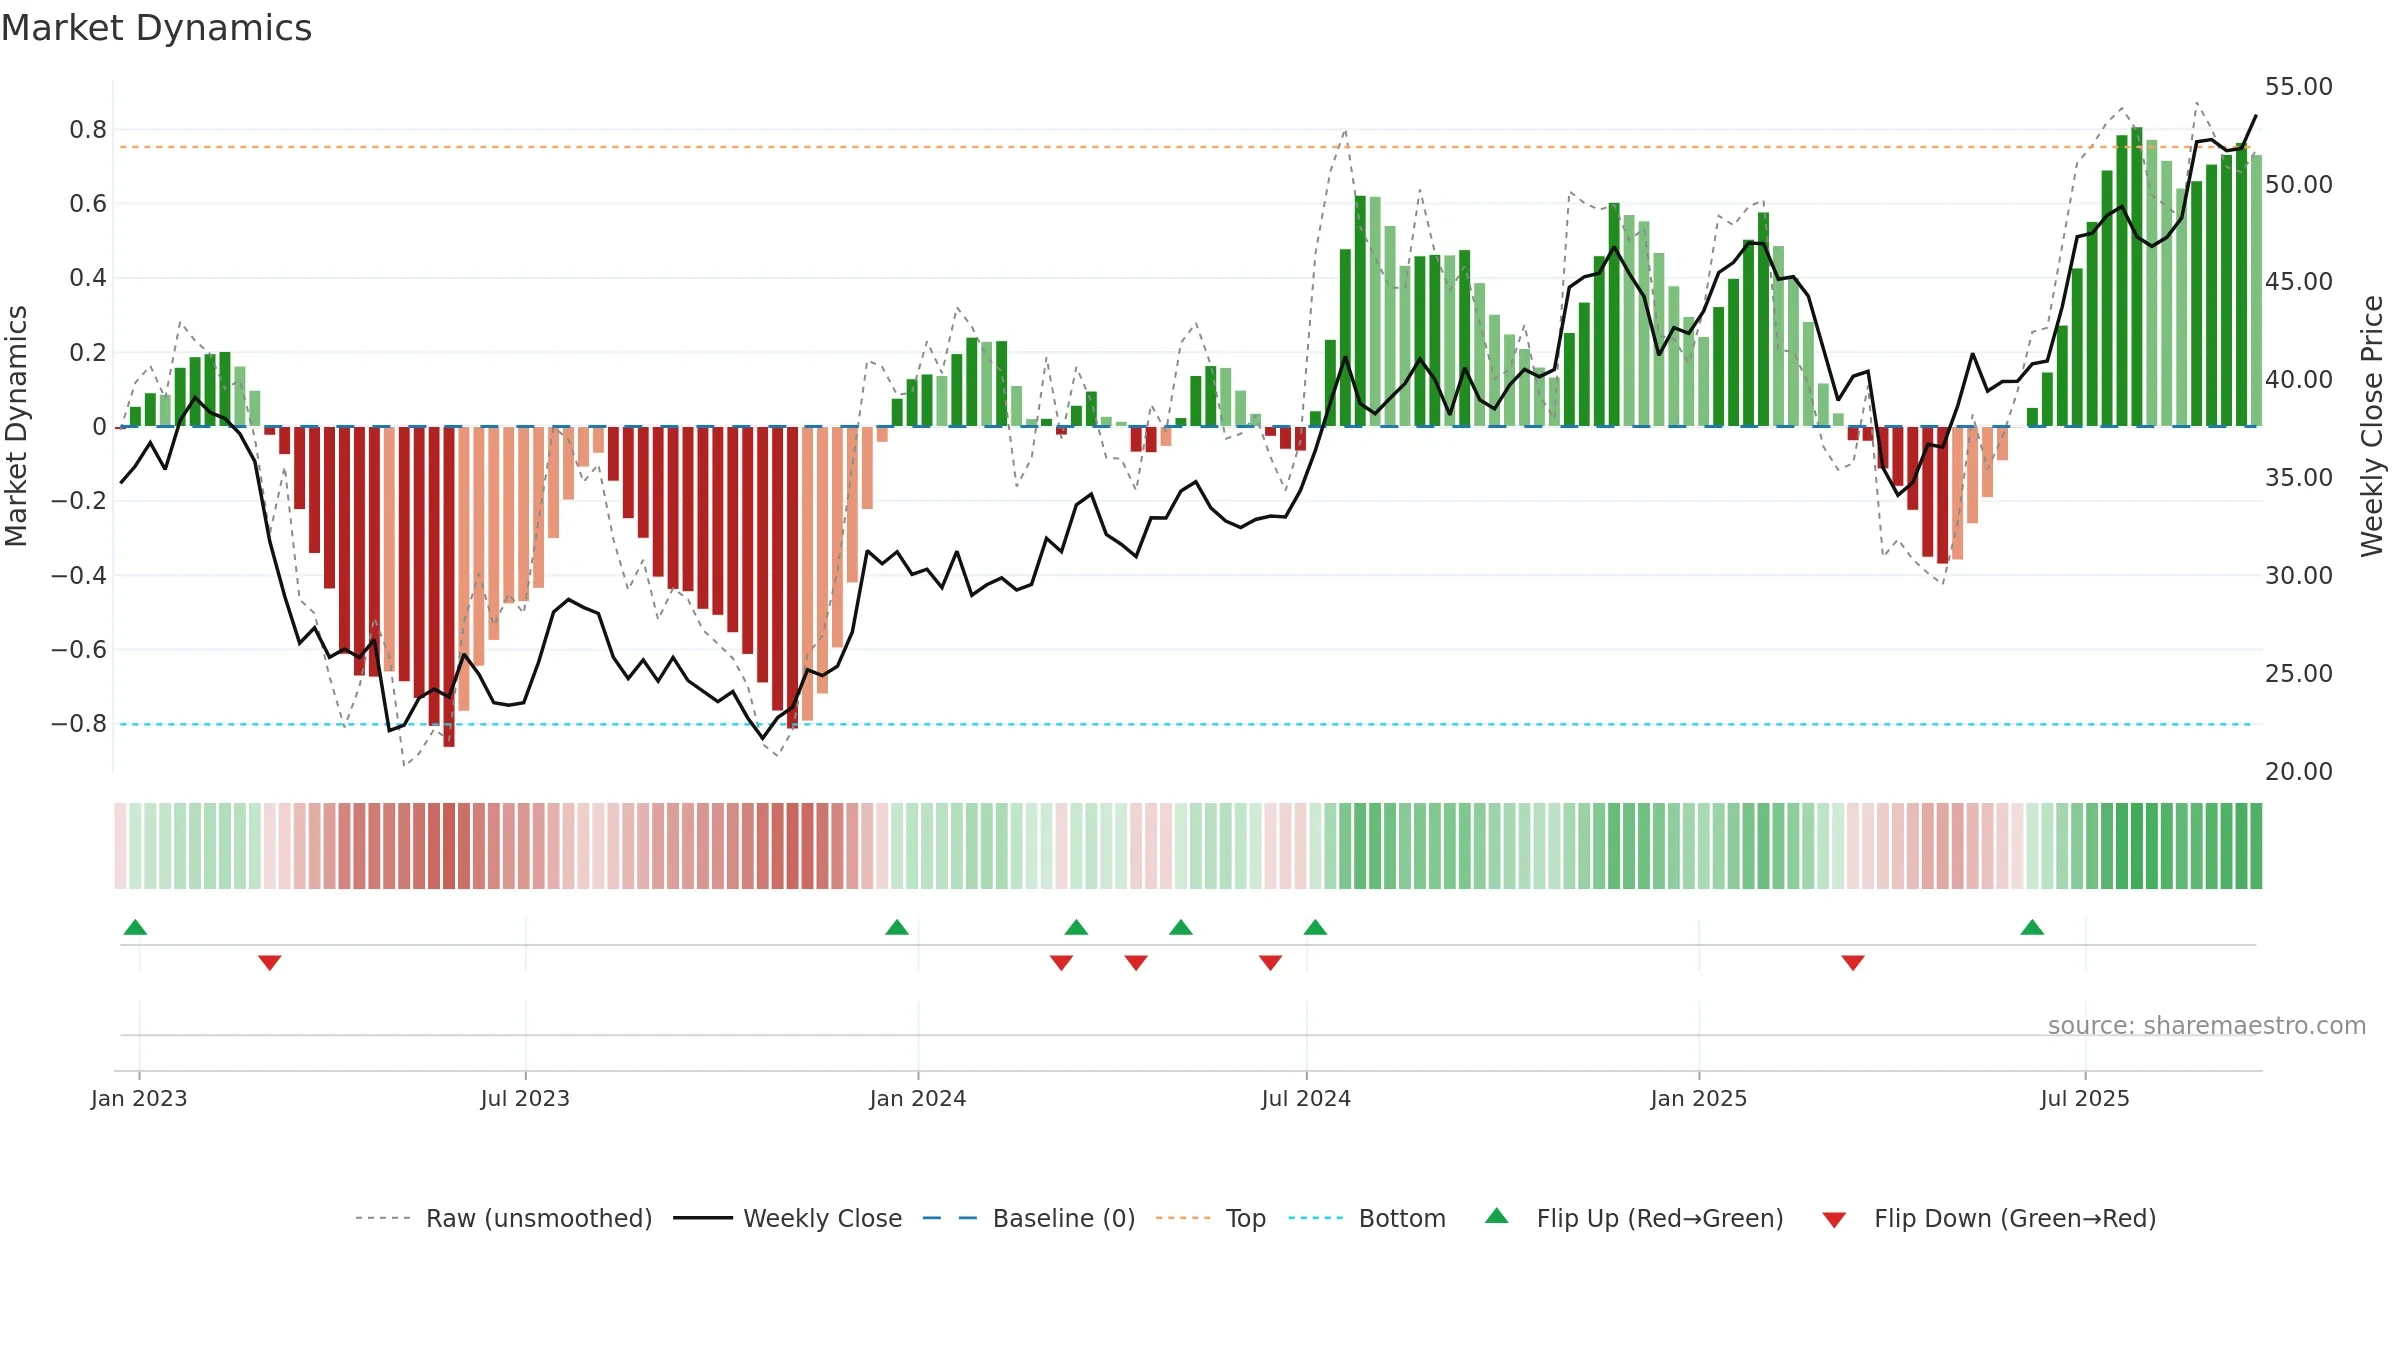This screenshot has width=2400, height=1350.
Task: Select the red flip-down marker in early 2023
Action: 270,962
